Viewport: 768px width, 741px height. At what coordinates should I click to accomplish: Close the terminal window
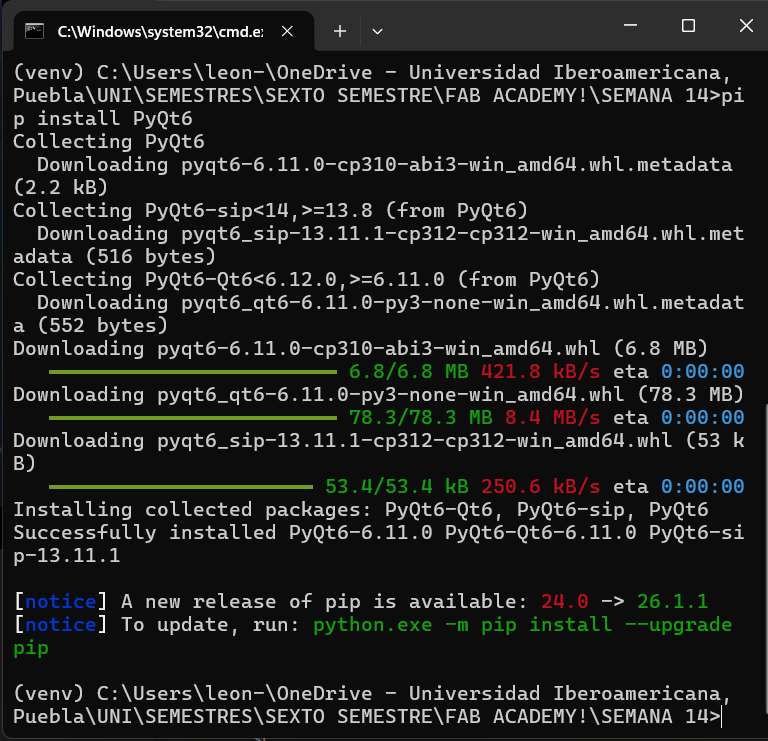point(746,25)
